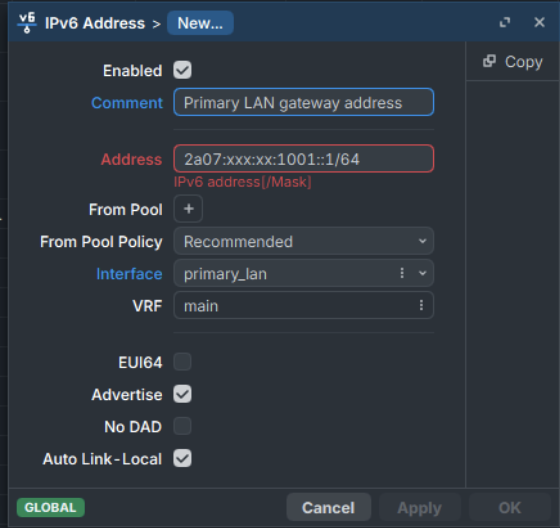Viewport: 560px width, 528px height.
Task: Disable Auto Link-Local checkbox
Action: [182, 458]
